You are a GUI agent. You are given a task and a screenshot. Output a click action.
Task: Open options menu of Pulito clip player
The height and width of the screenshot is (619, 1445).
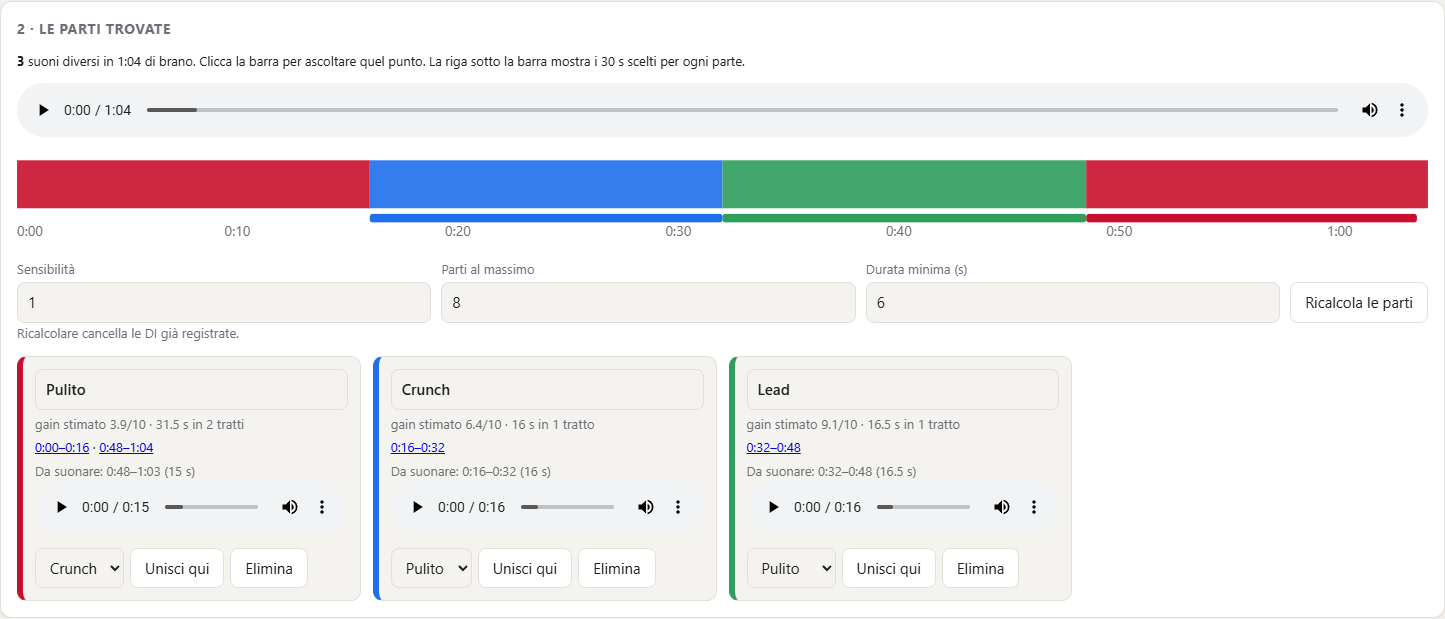coord(322,507)
